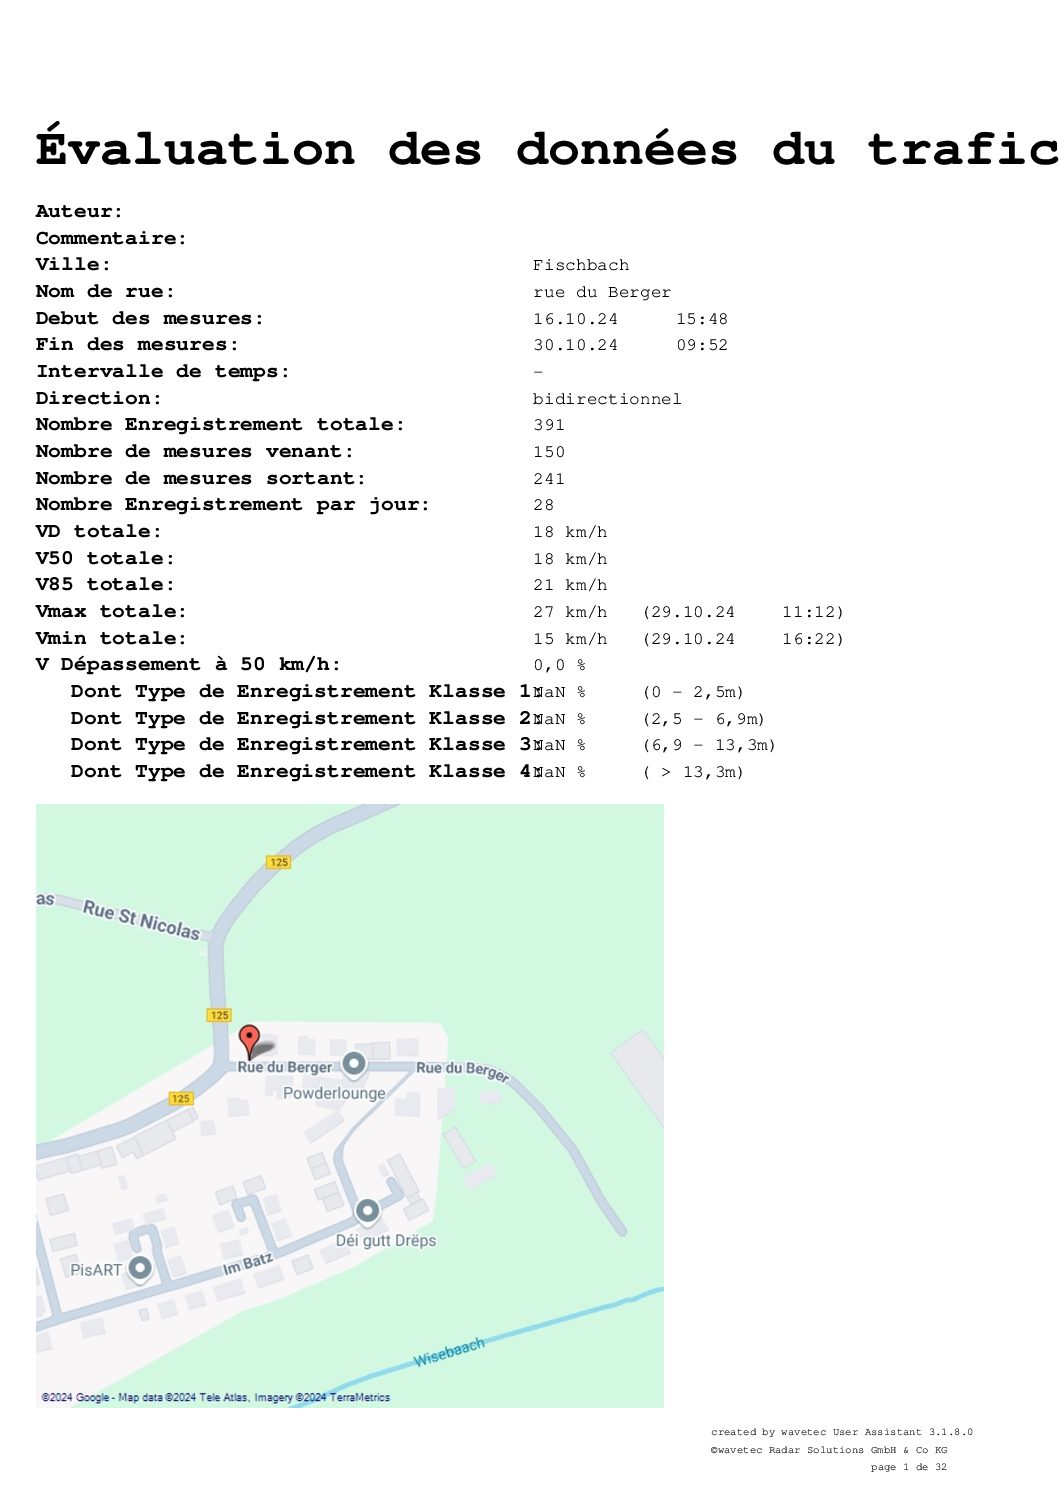Click the Klasse 3 range (6,9 - 13,3m)
1060x1497 pixels.
(709, 745)
